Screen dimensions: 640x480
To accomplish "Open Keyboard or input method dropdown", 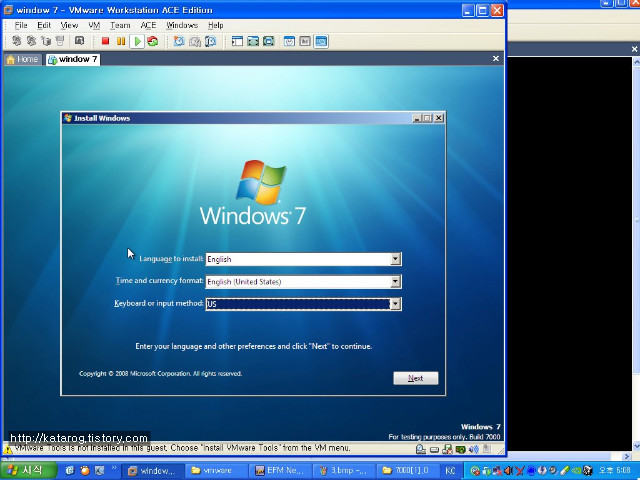I will [396, 304].
